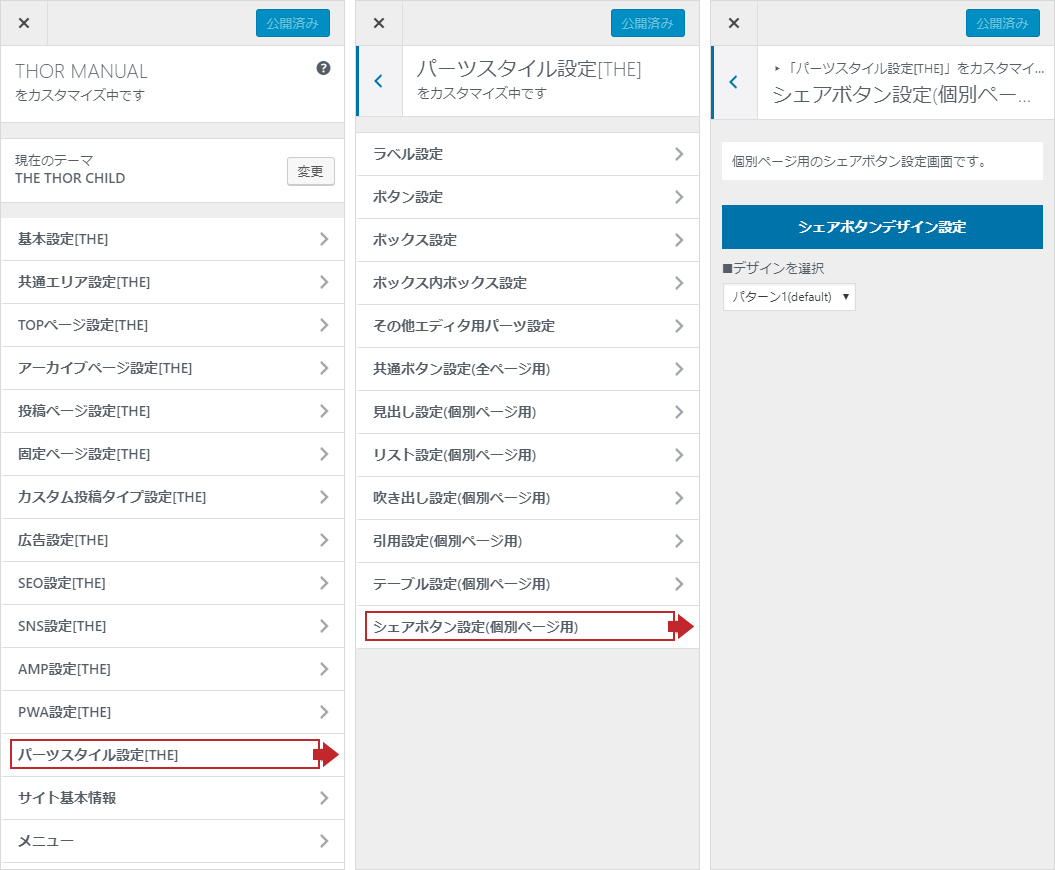Open 見出し設定(個別ページ用) section
This screenshot has height=870, width=1055.
pyautogui.click(x=527, y=412)
